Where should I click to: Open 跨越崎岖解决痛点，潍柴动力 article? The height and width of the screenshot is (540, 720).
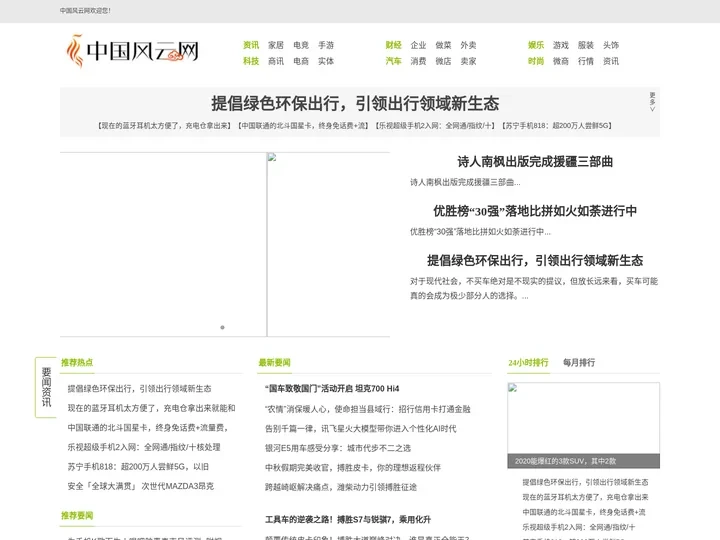(x=341, y=487)
